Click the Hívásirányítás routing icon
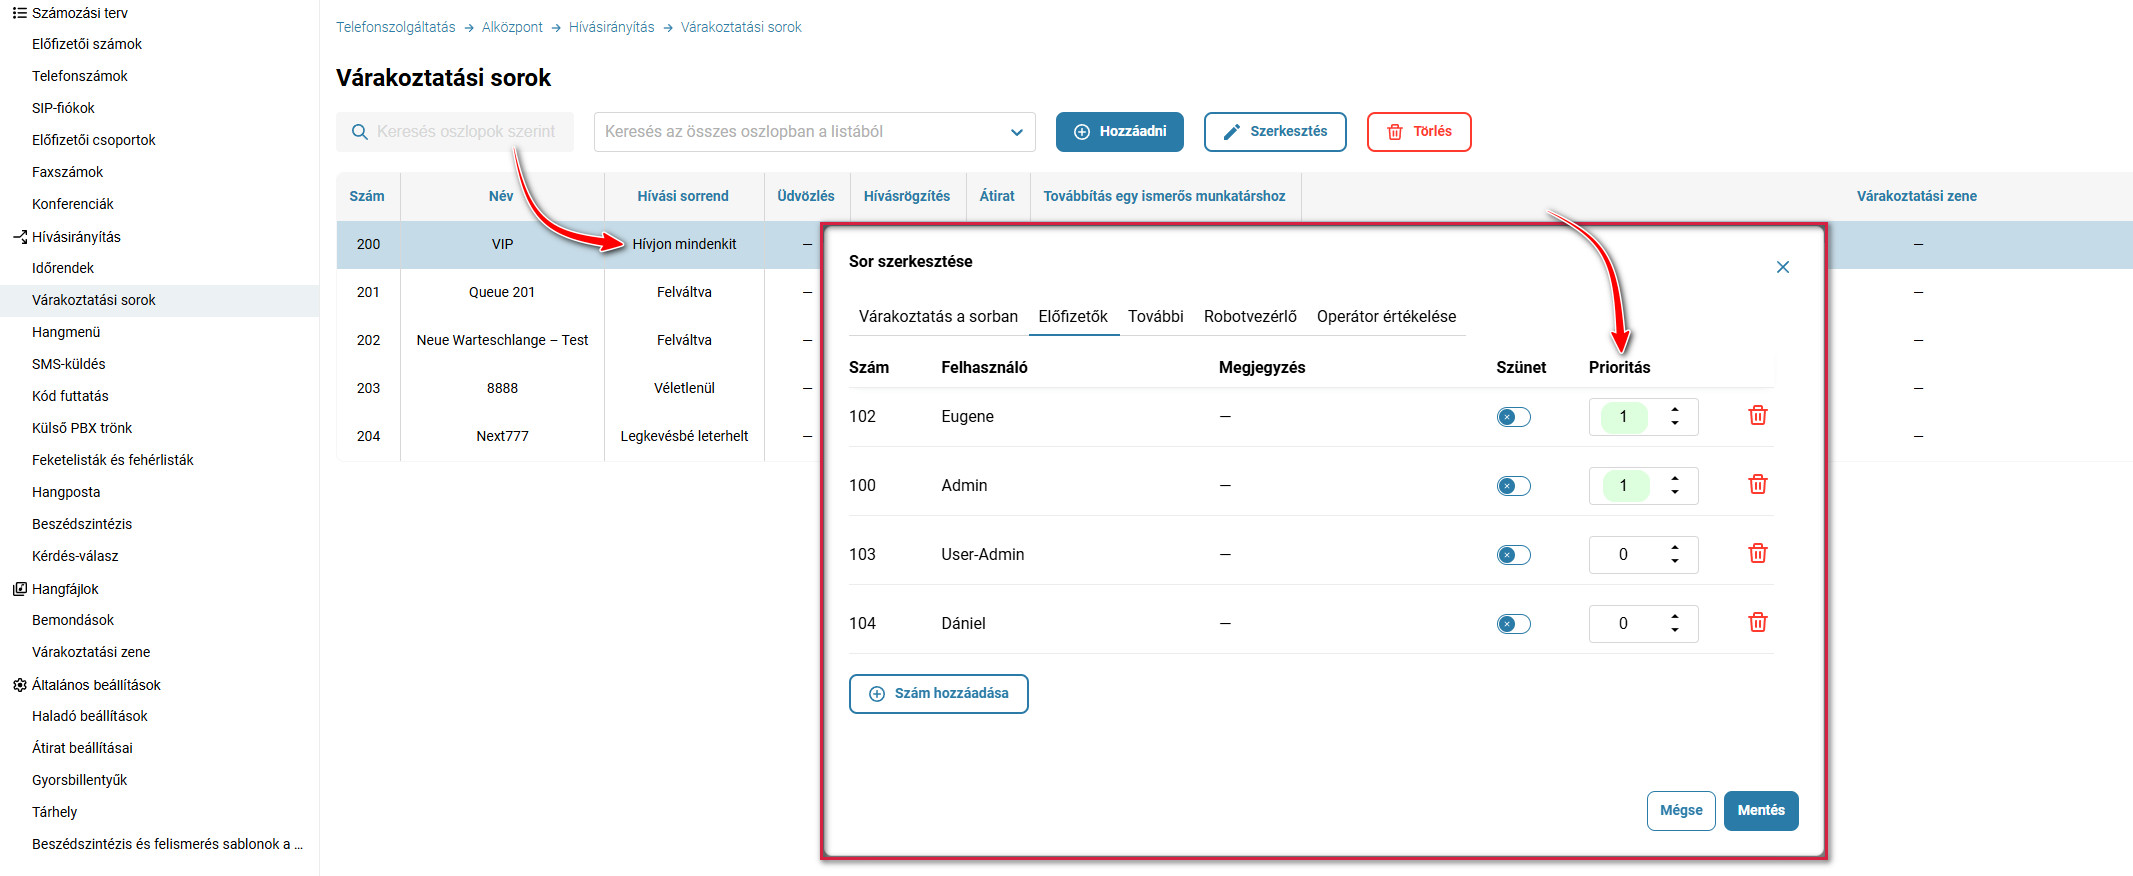 (x=19, y=237)
